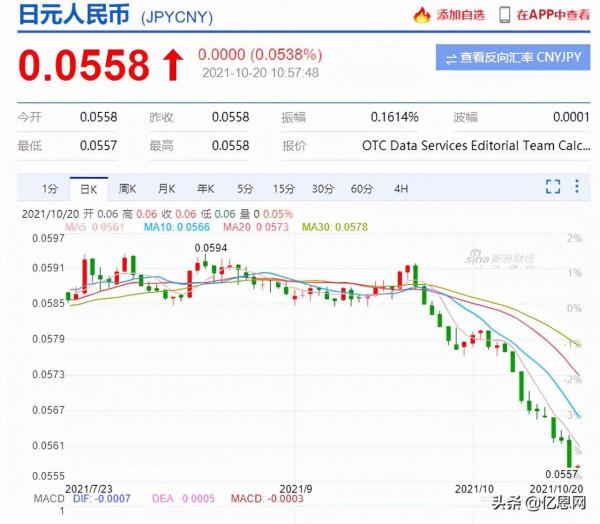Open the 4H chart tab
600x524 pixels.
[x=401, y=189]
